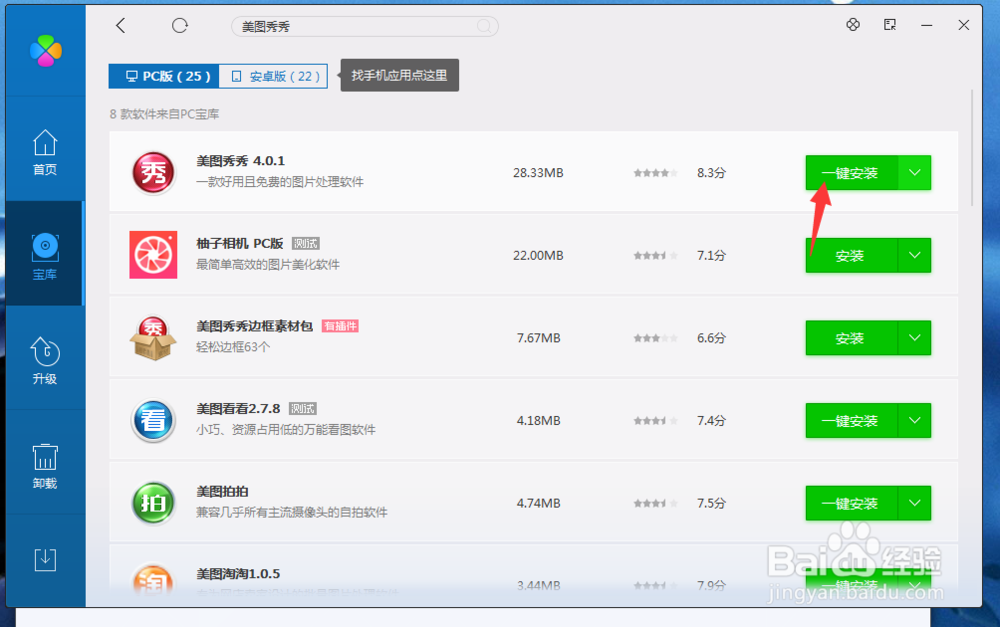1000x627 pixels.
Task: Open the downloads manager icon in sidebar
Action: click(45, 560)
